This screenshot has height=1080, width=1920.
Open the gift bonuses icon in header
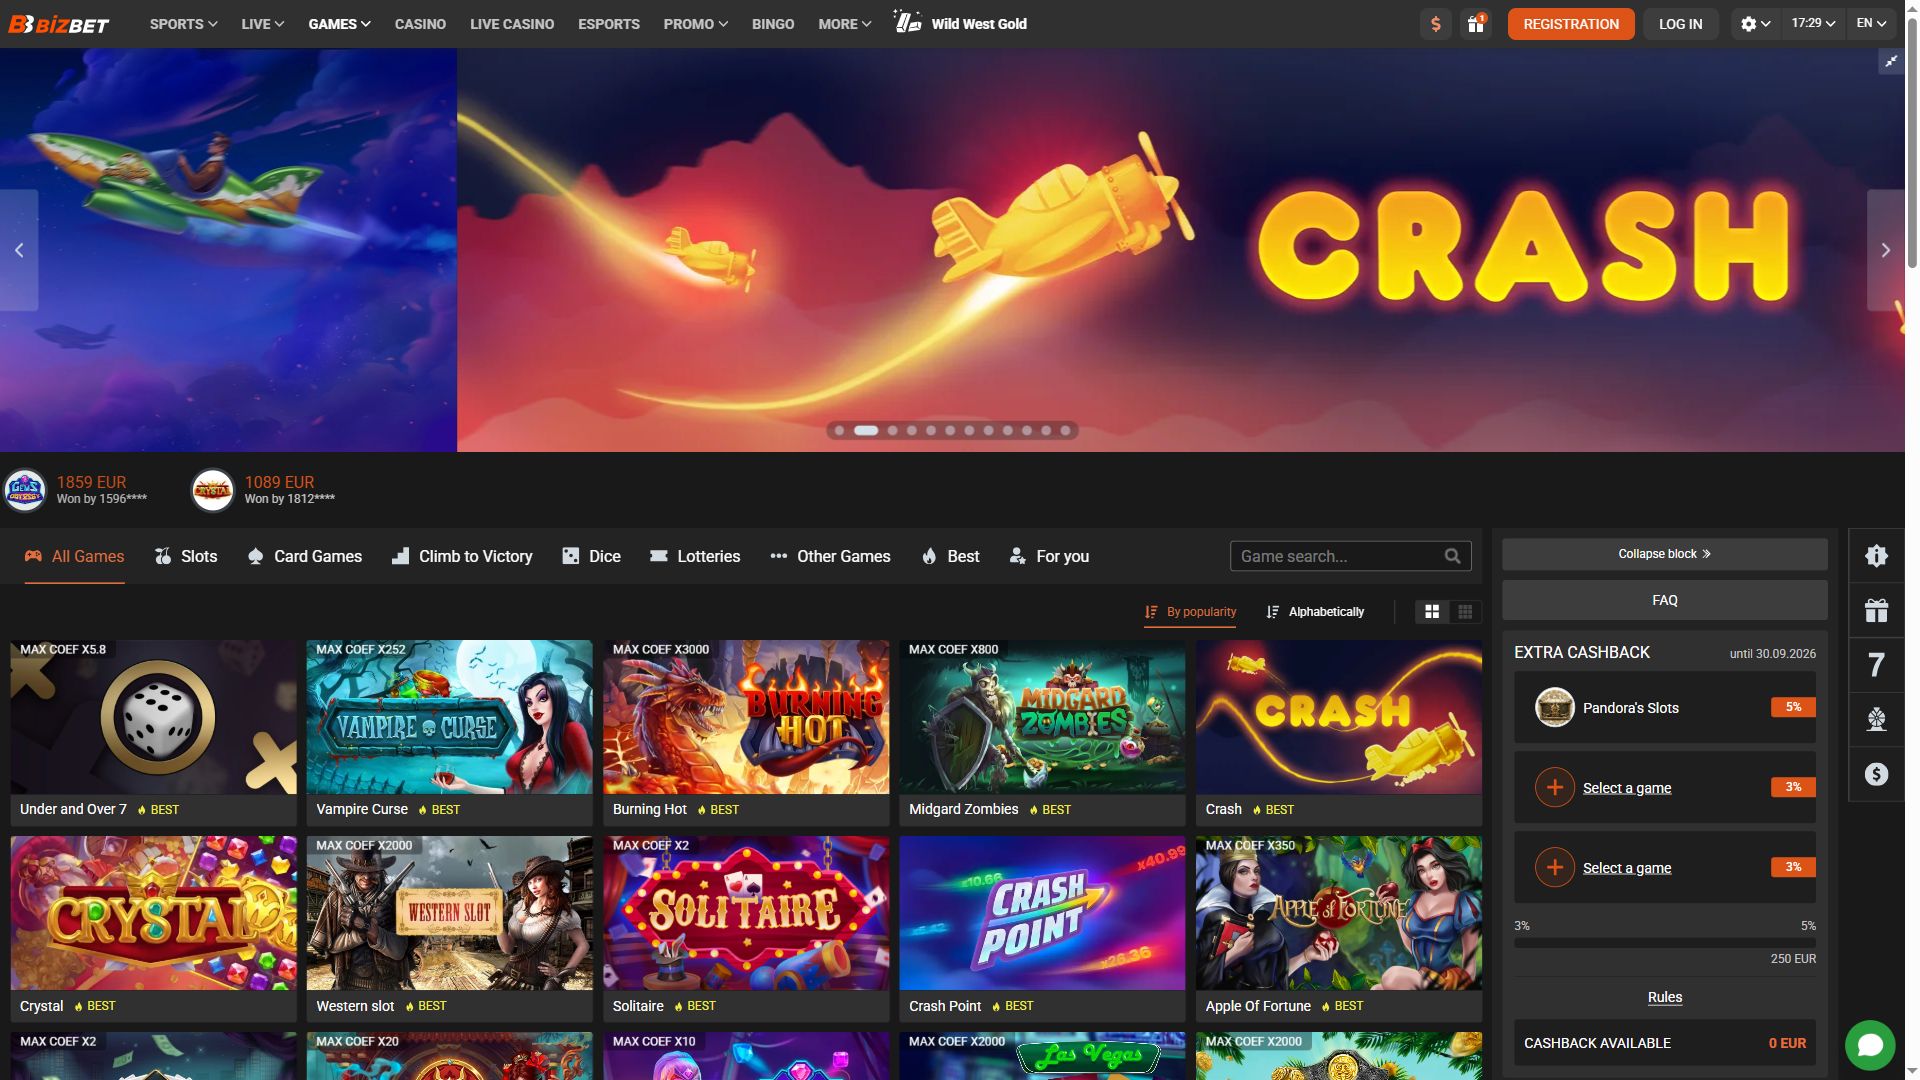[x=1476, y=24]
